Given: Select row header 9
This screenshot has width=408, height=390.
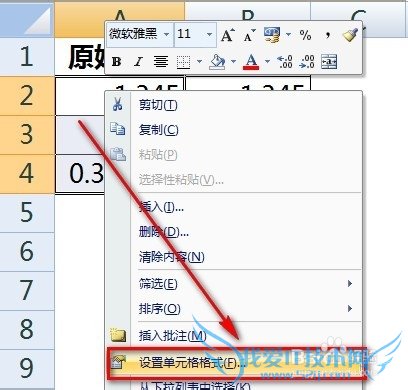Looking at the screenshot, I should (x=27, y=369).
